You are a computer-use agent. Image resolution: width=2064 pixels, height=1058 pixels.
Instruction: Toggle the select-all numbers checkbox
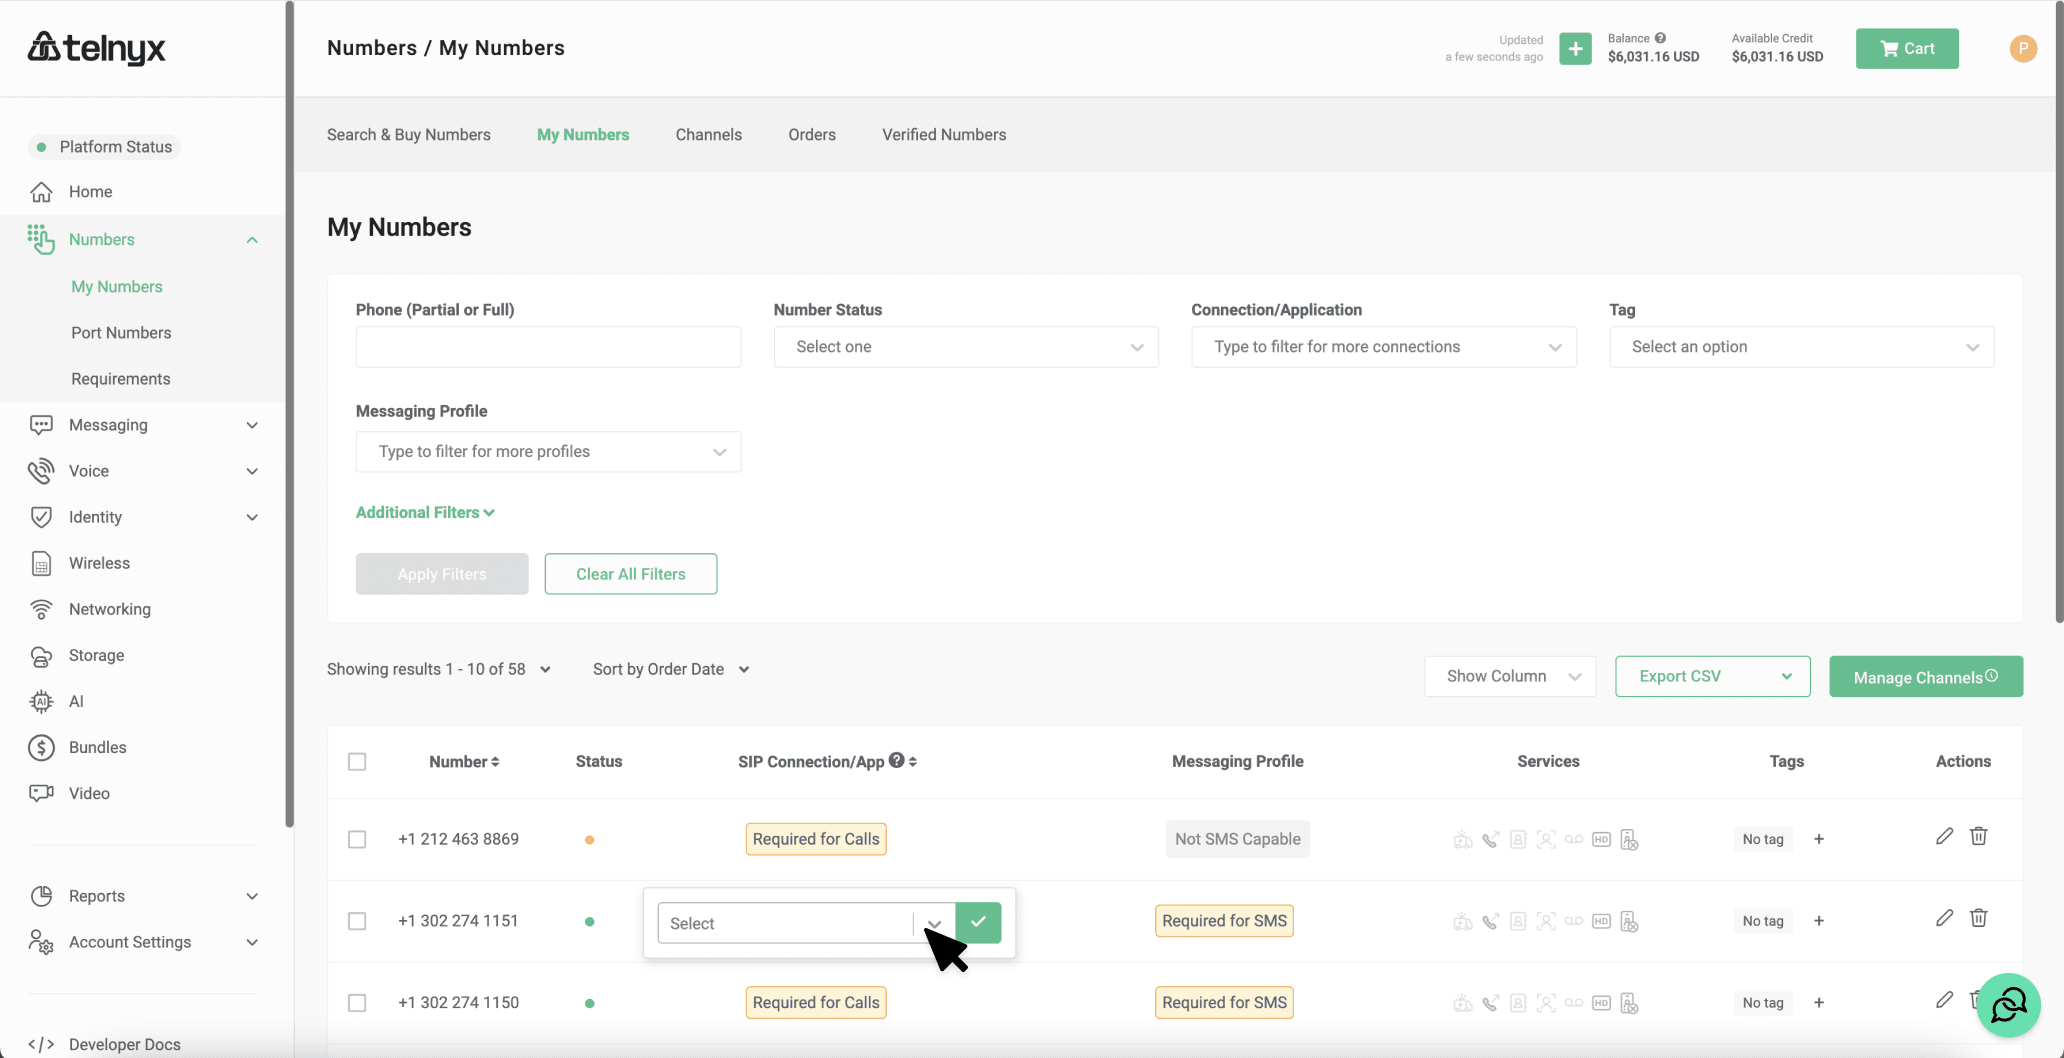pyautogui.click(x=357, y=762)
